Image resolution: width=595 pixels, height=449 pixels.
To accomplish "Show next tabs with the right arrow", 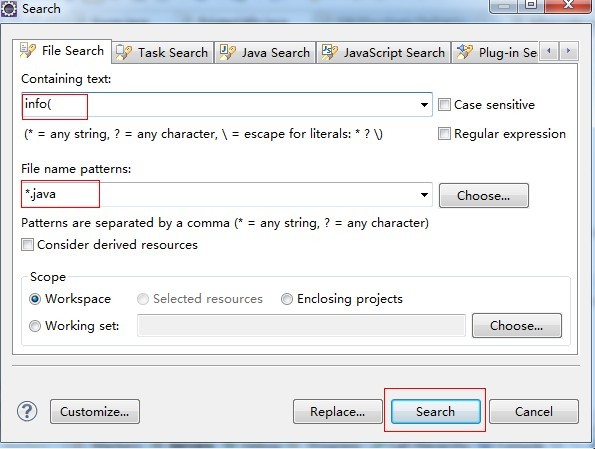I will 568,51.
